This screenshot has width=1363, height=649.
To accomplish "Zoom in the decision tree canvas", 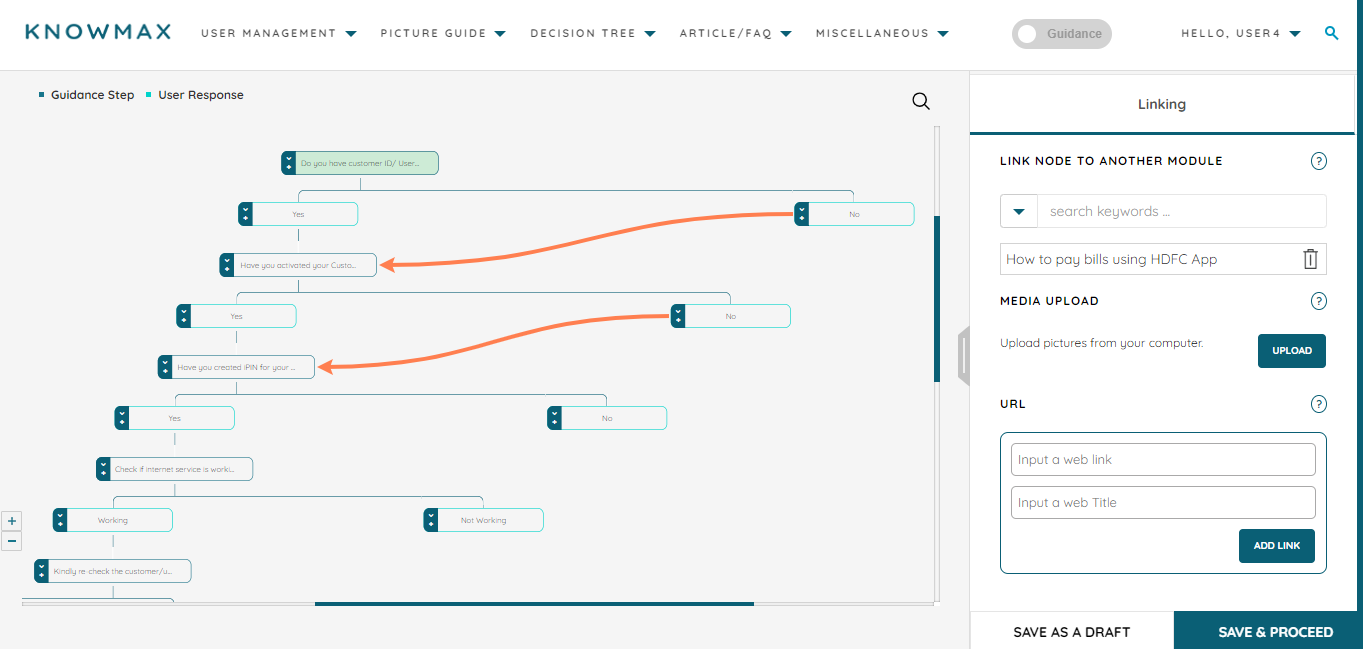I will tap(12, 521).
